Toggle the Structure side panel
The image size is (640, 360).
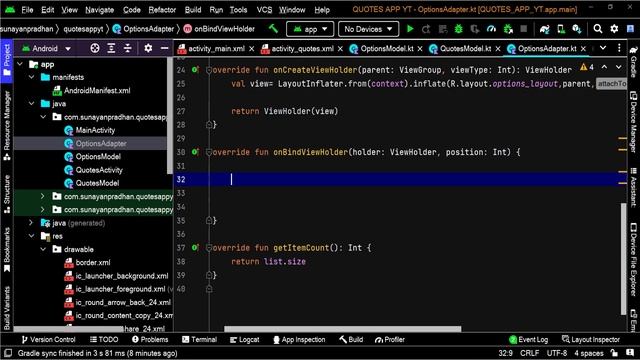pyautogui.click(x=7, y=194)
